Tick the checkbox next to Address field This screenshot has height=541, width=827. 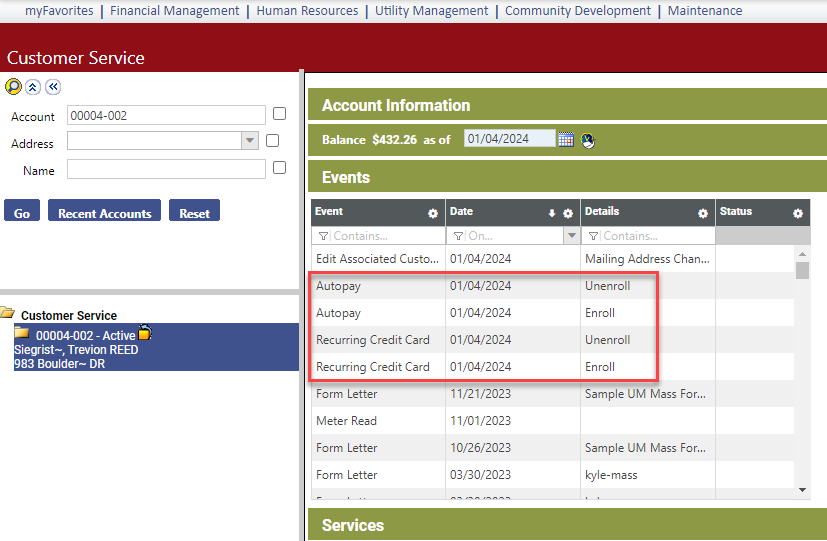coord(272,141)
